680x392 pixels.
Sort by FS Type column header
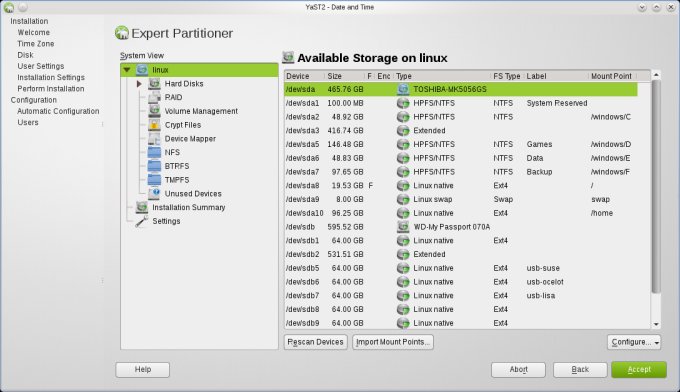pyautogui.click(x=507, y=76)
